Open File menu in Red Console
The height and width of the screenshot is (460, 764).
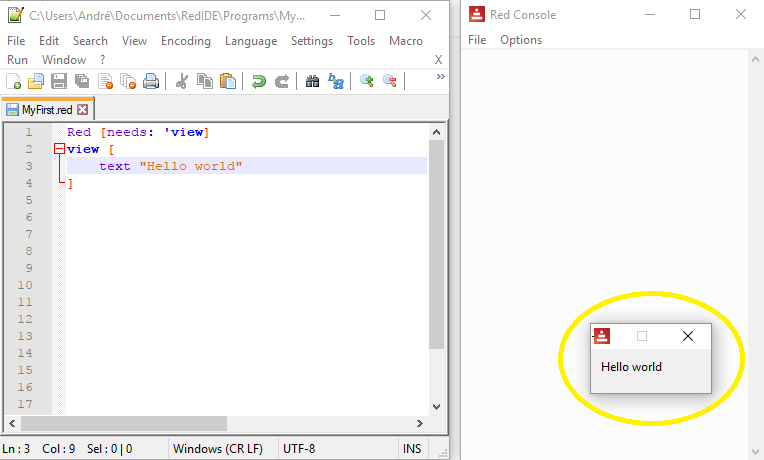[477, 40]
